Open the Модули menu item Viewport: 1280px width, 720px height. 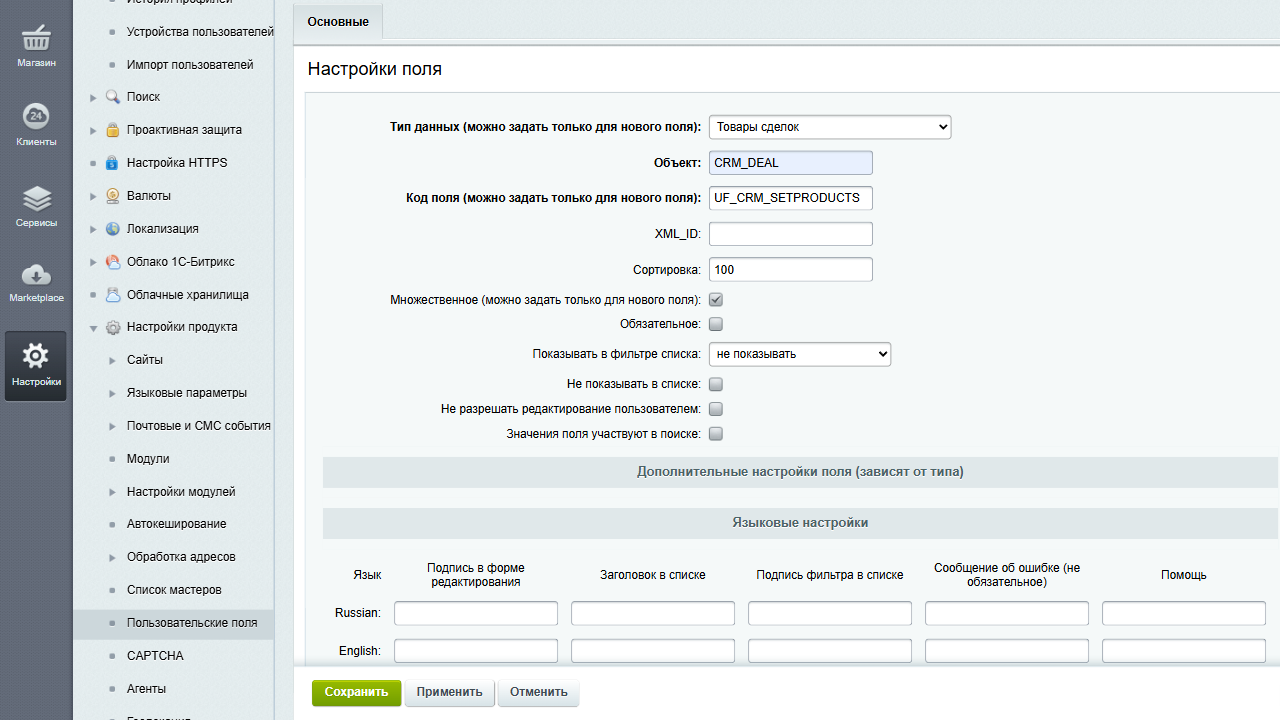[148, 459]
